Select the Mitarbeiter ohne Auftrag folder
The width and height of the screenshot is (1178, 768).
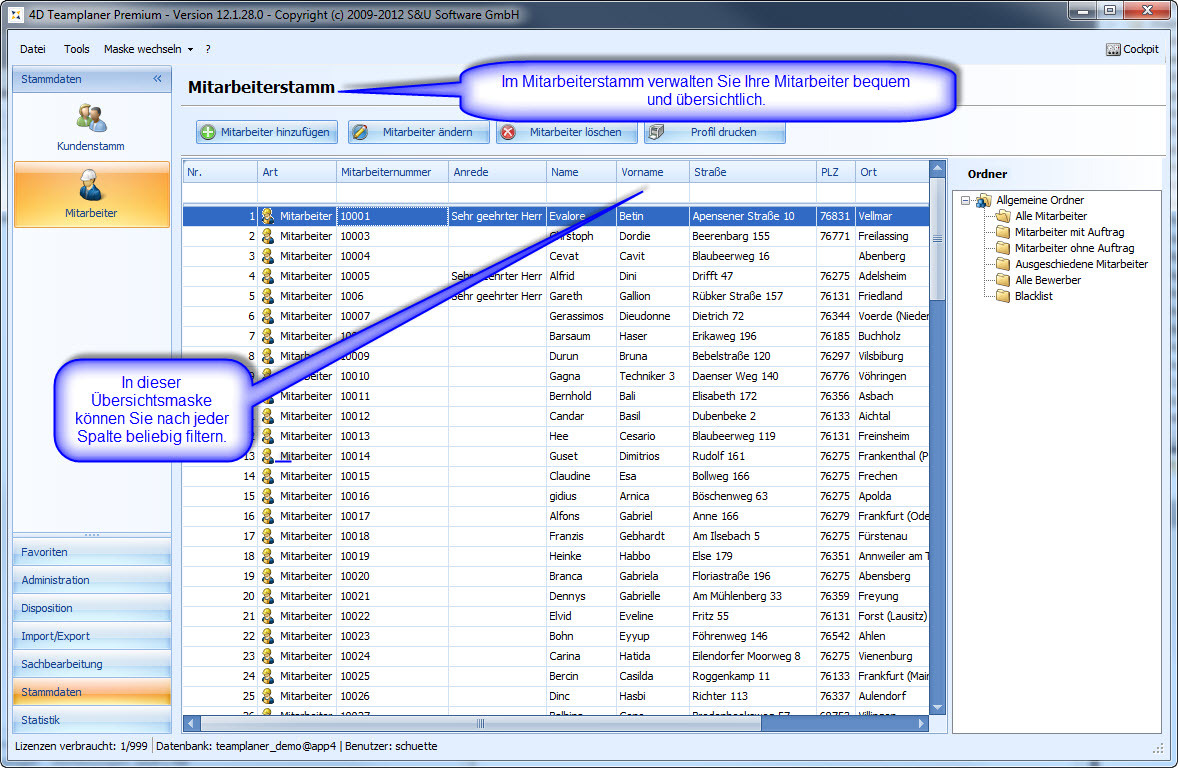click(x=1074, y=248)
